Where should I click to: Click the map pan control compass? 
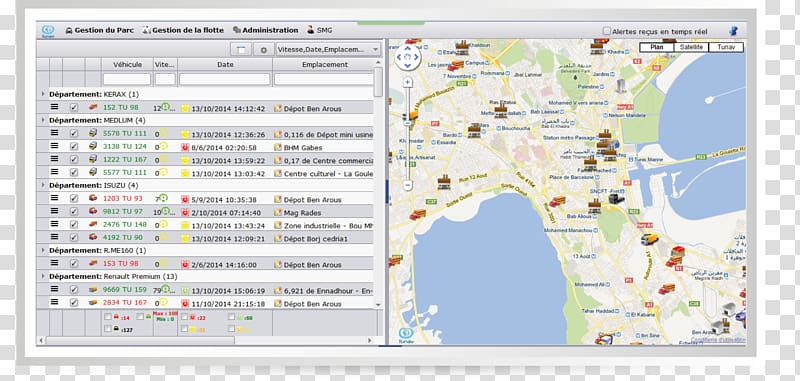pos(408,57)
